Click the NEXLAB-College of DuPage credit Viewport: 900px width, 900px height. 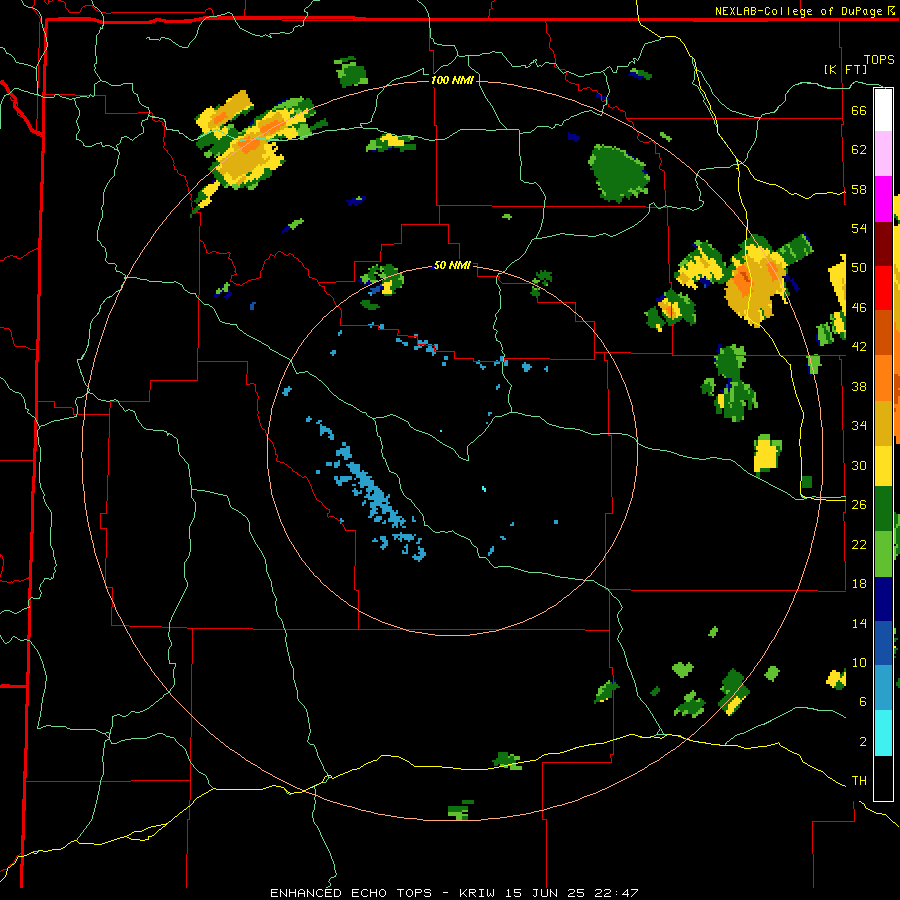coord(804,11)
